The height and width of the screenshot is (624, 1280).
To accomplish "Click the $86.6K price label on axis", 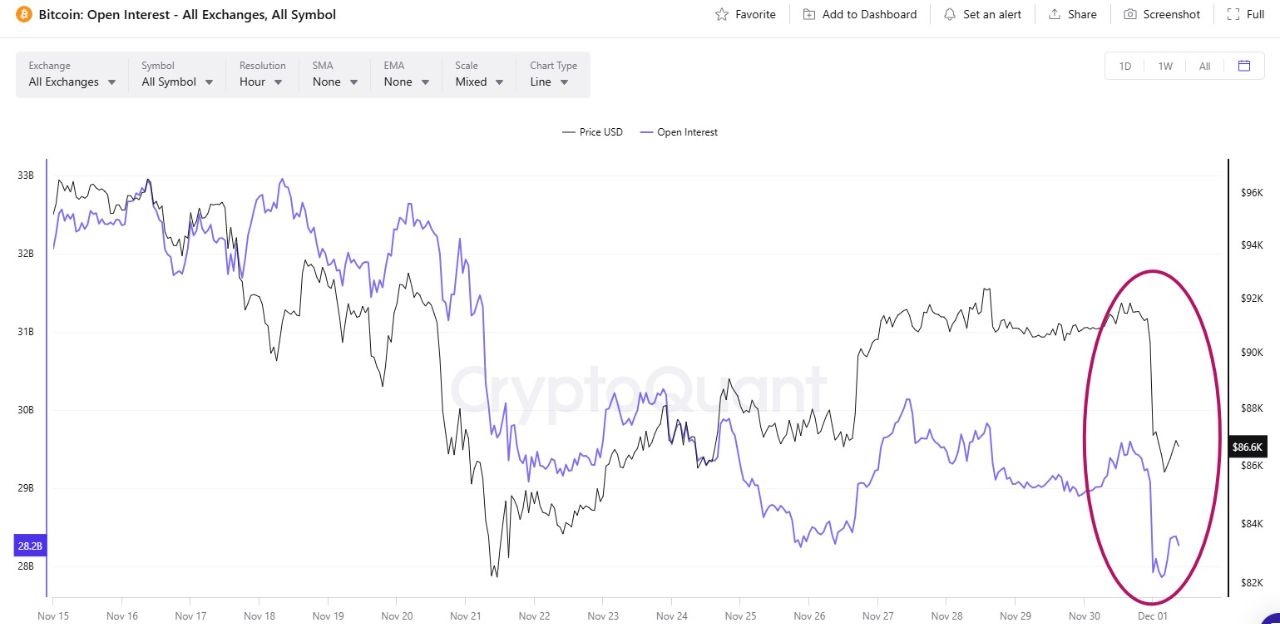I will (x=1247, y=447).
